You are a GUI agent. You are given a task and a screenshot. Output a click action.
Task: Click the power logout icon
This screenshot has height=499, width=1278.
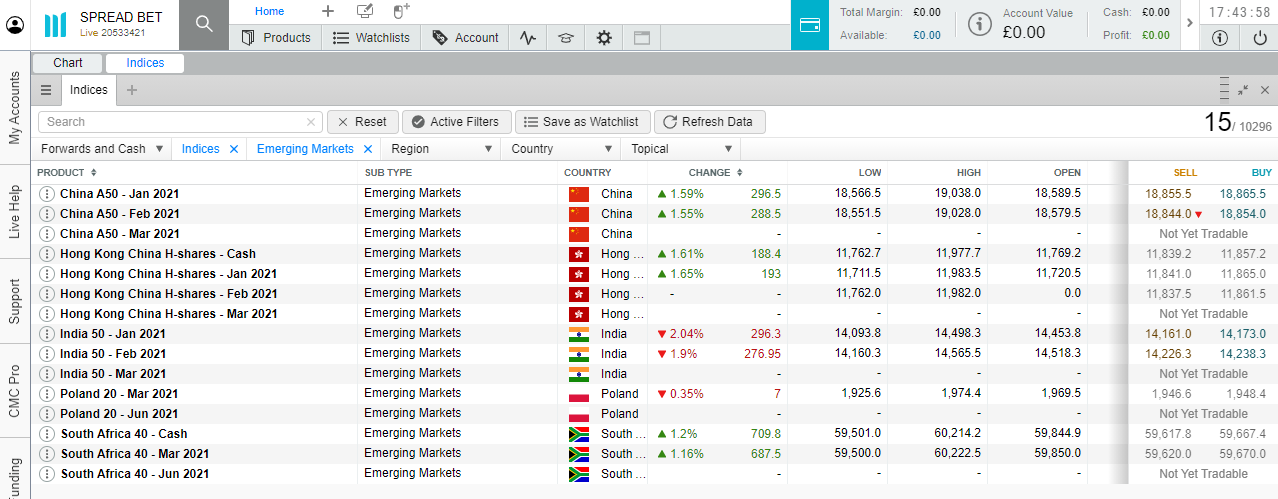[x=1259, y=38]
